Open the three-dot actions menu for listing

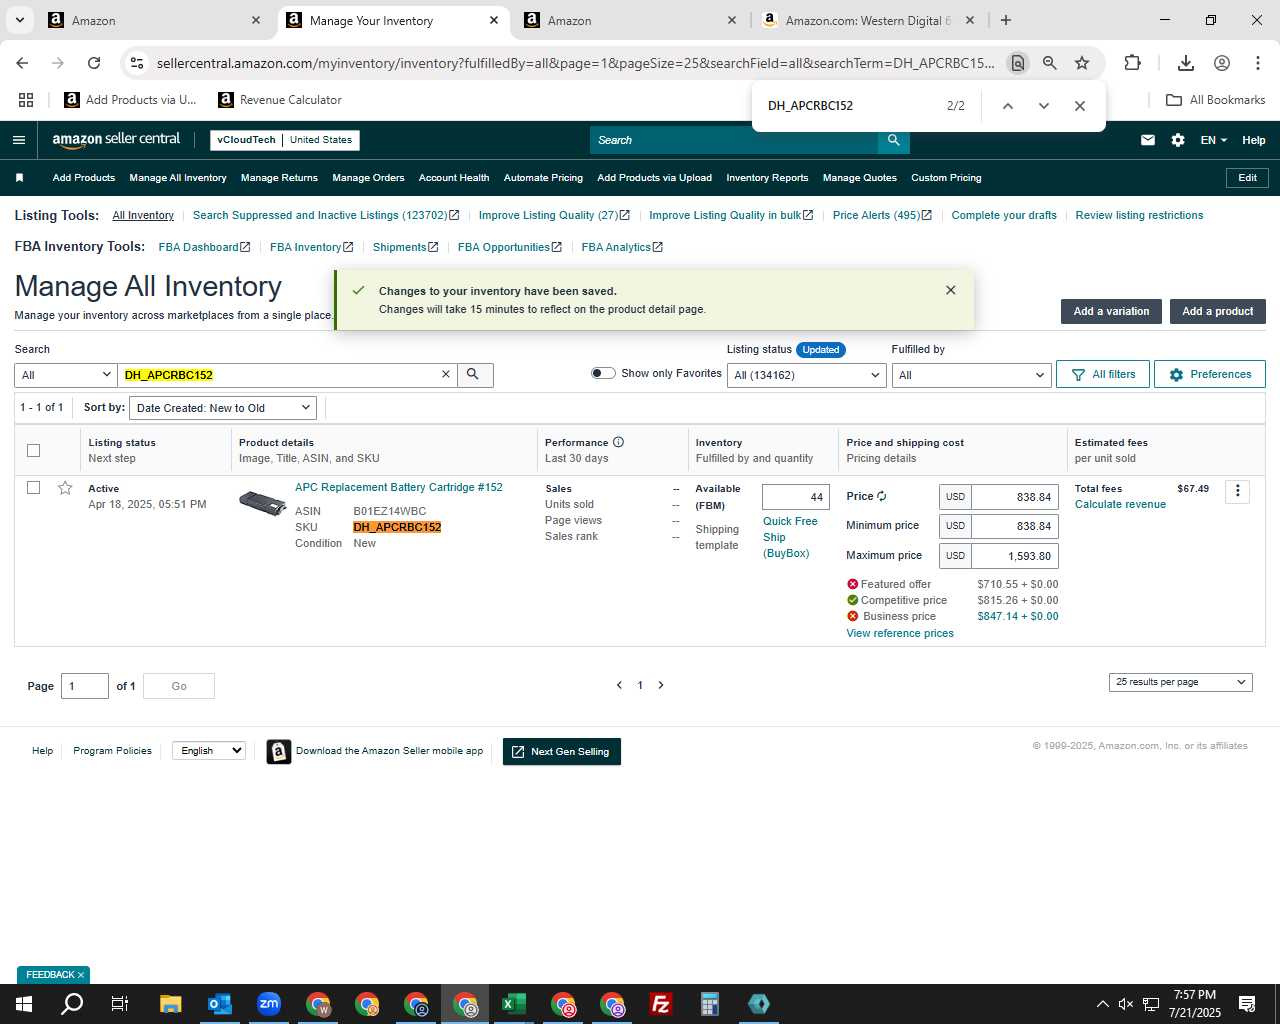(x=1238, y=491)
